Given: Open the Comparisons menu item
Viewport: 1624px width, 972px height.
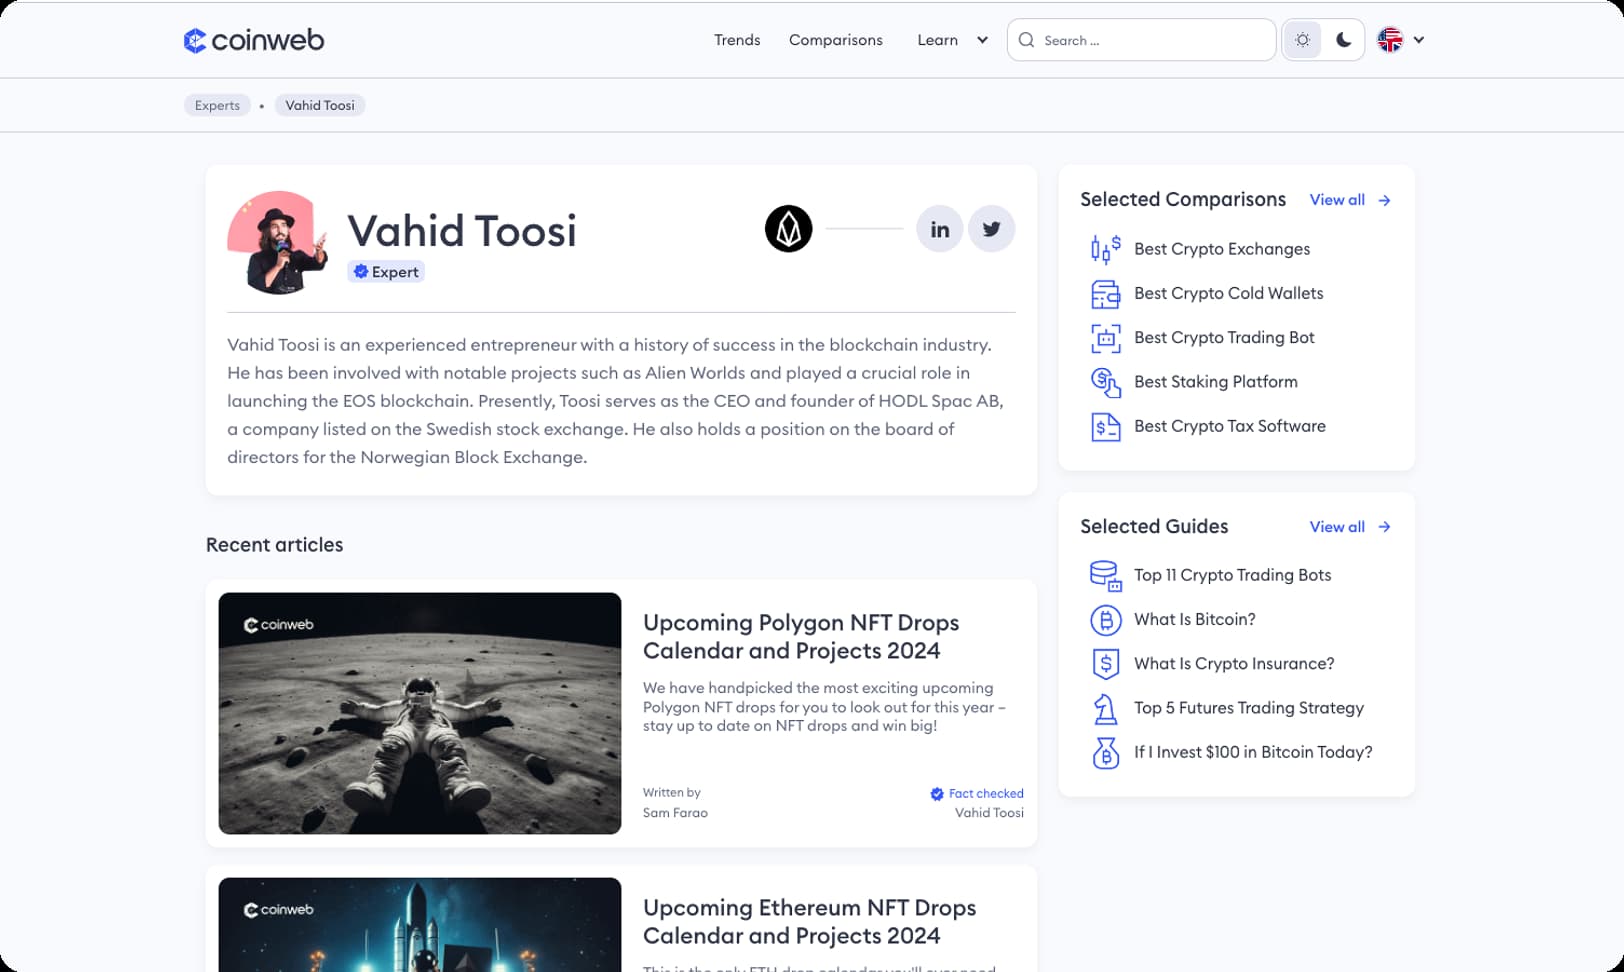Looking at the screenshot, I should [836, 40].
